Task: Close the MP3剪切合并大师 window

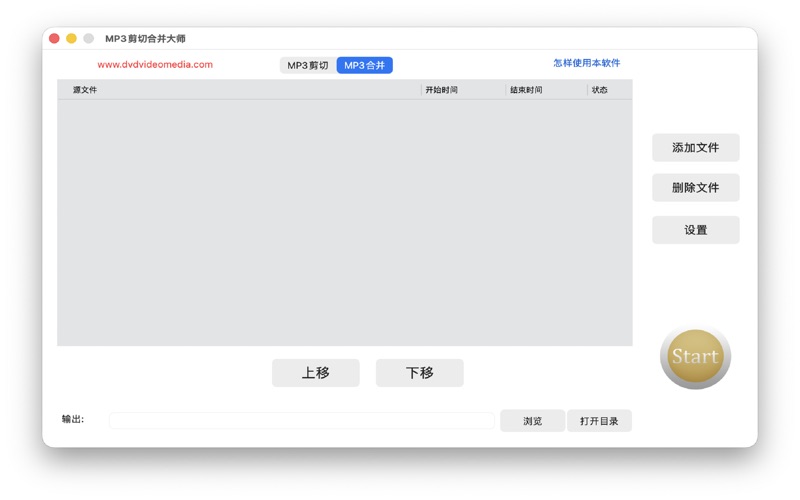Action: (54, 39)
